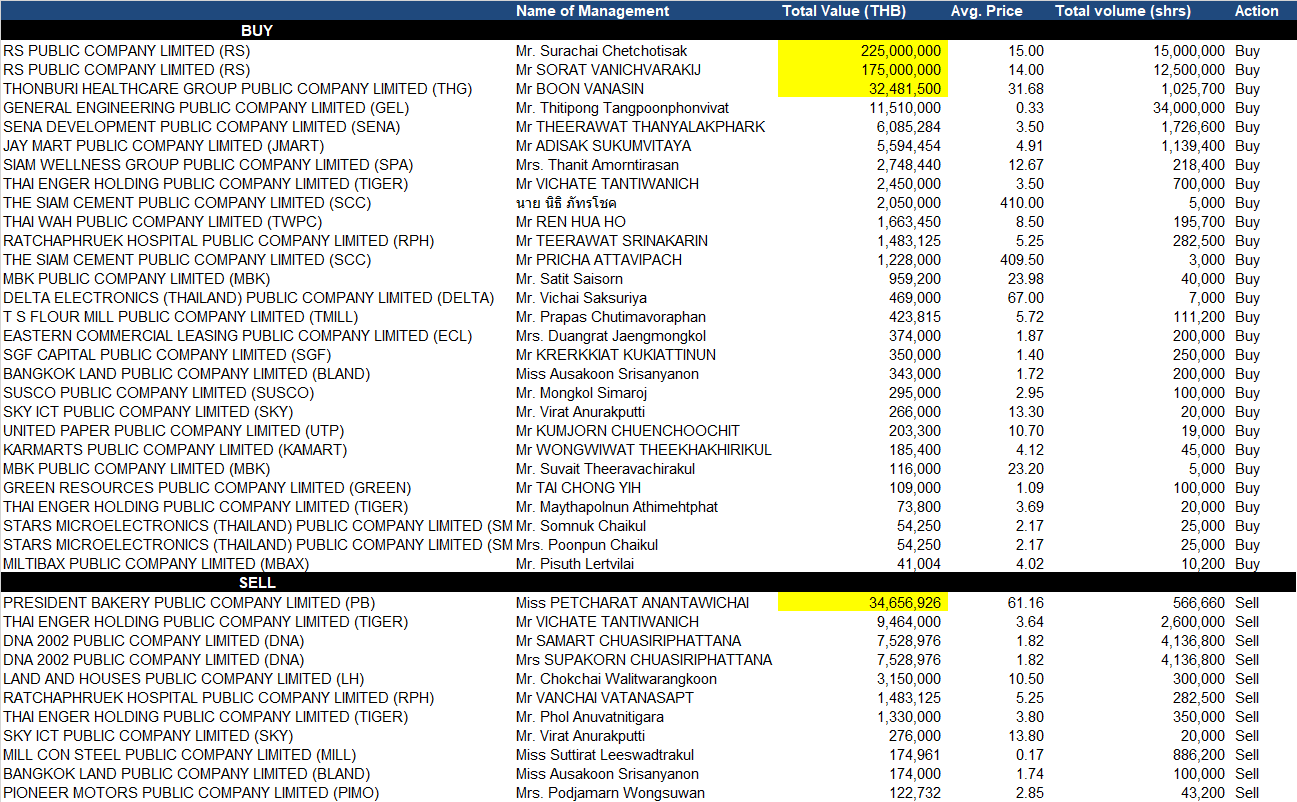Click average price 409.50 cell
1297x802 pixels.
pyautogui.click(x=1024, y=260)
